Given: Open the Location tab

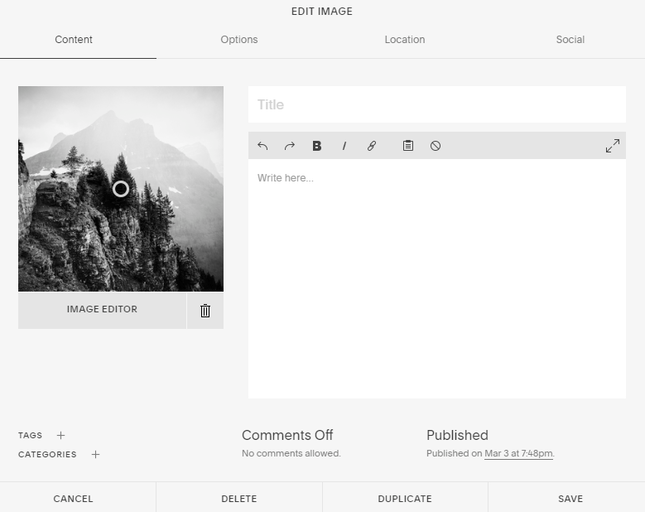Looking at the screenshot, I should pyautogui.click(x=404, y=40).
